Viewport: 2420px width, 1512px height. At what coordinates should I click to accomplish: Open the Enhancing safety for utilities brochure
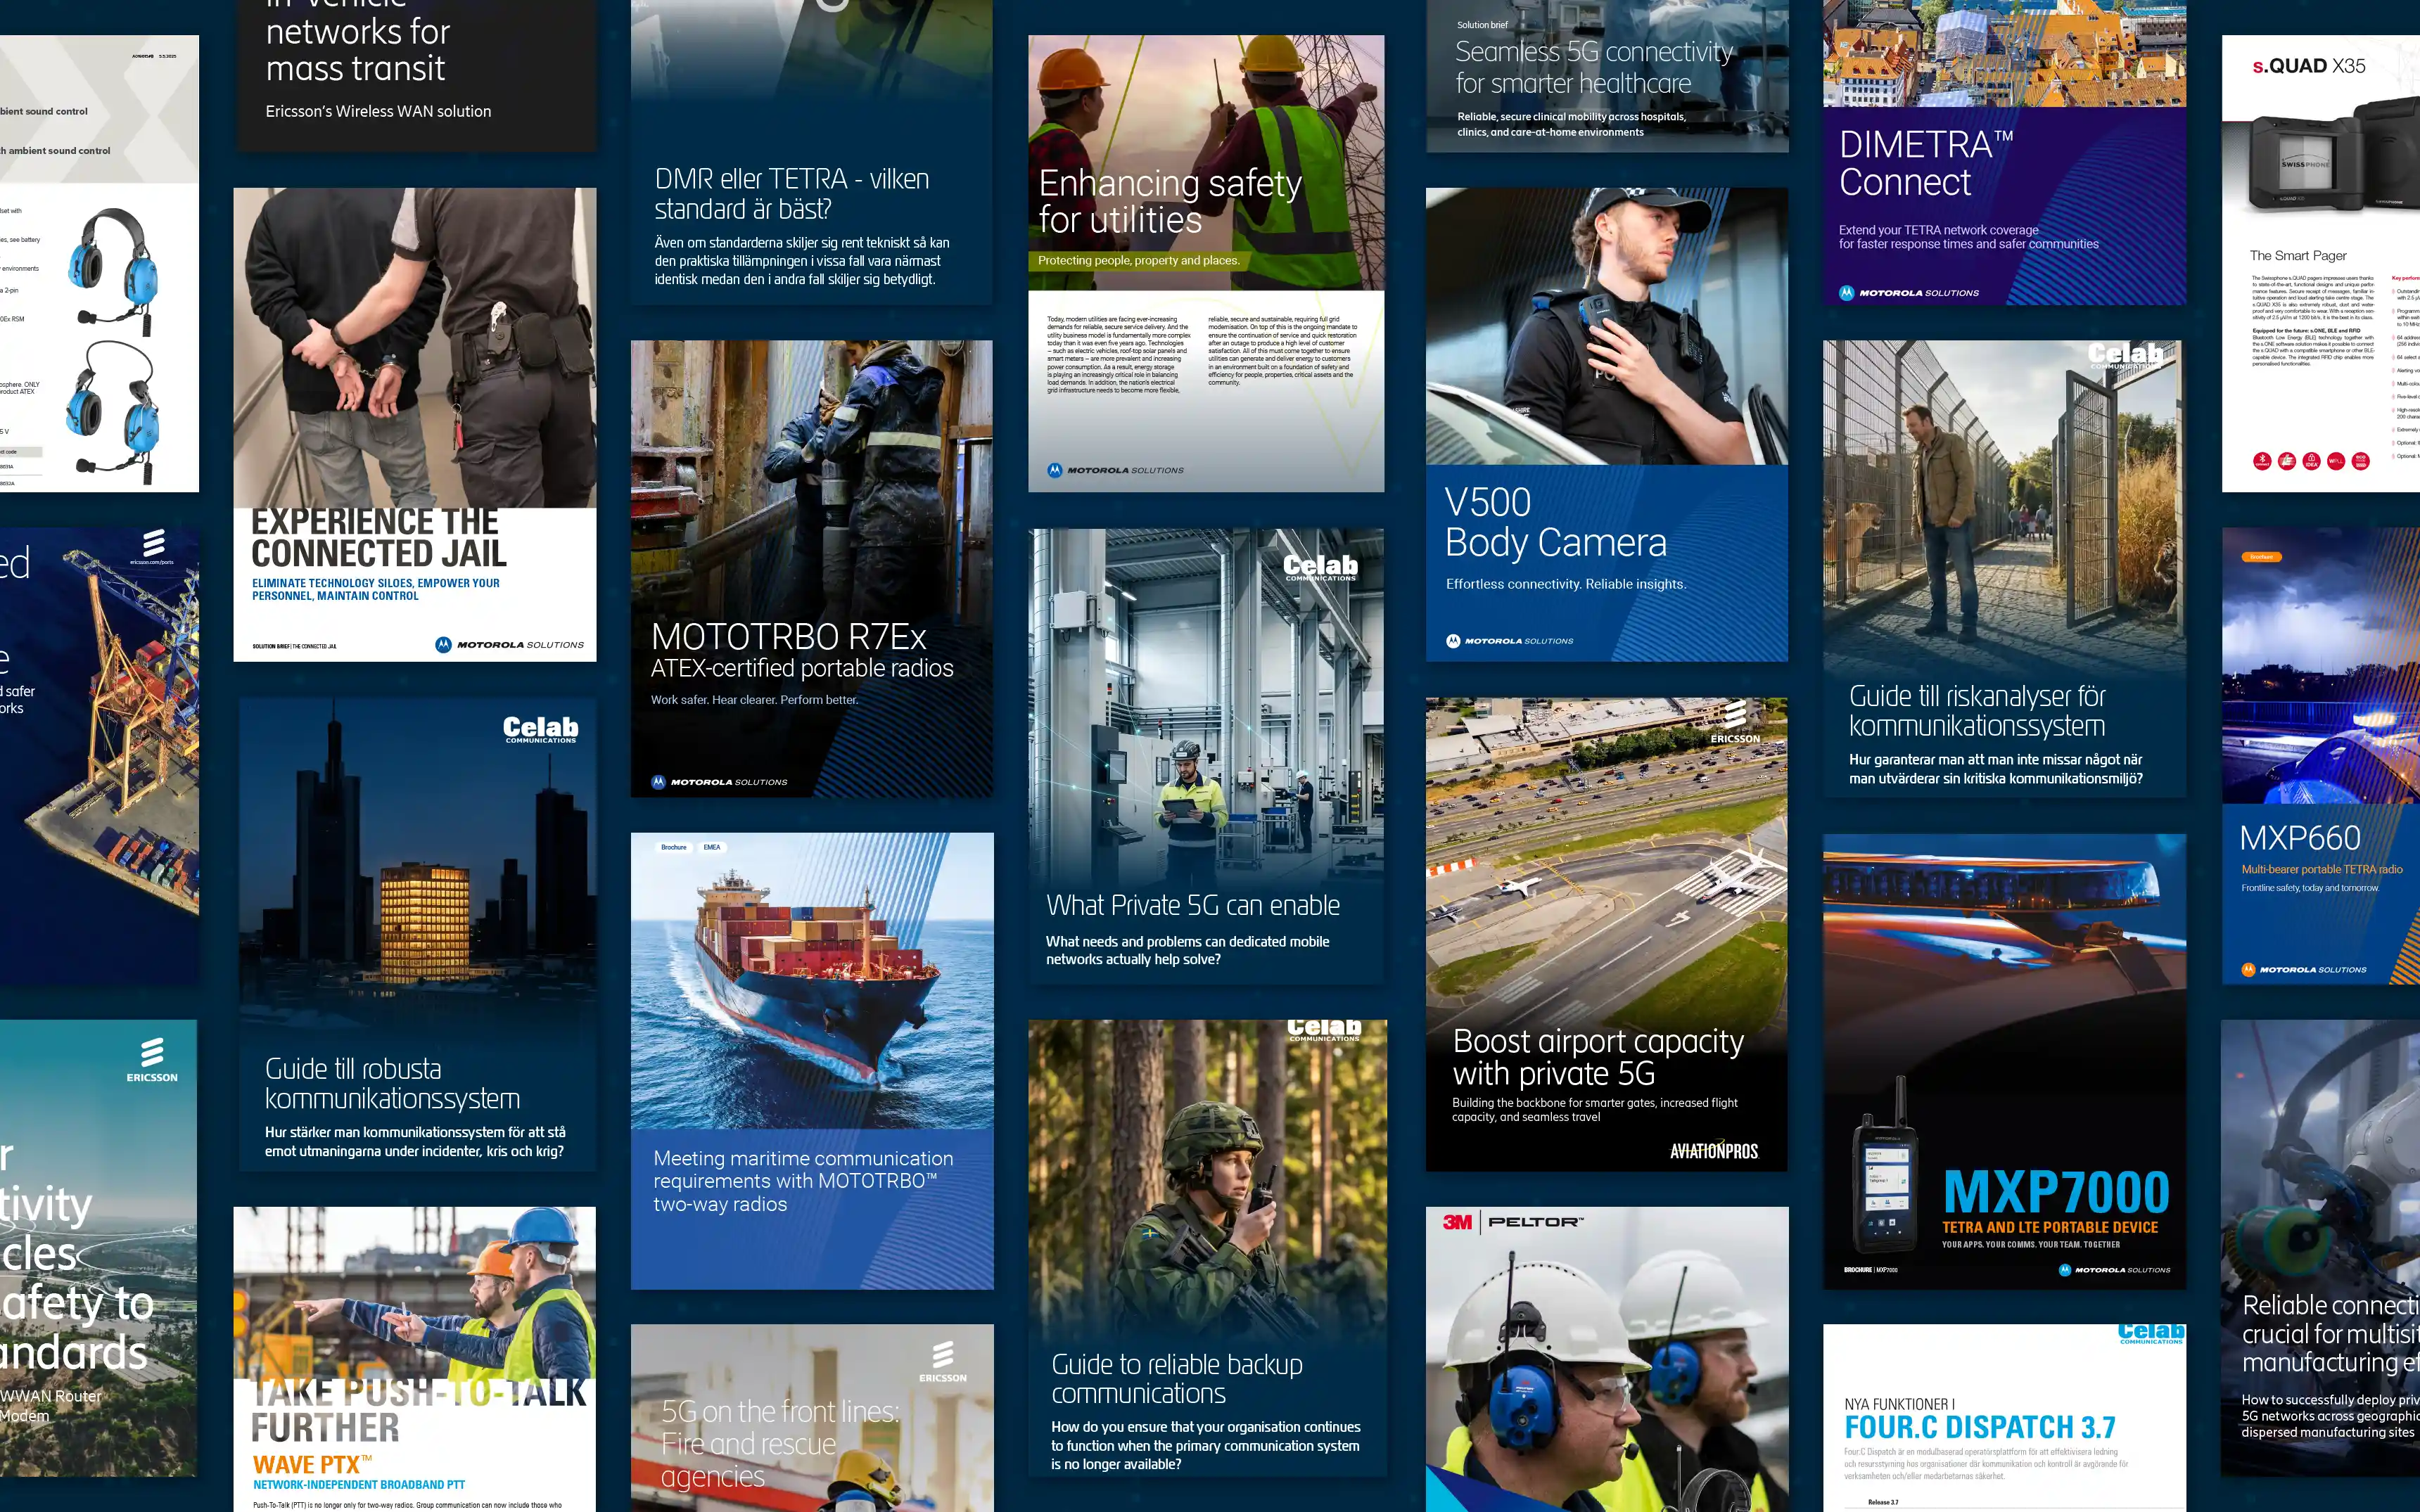[1206, 264]
